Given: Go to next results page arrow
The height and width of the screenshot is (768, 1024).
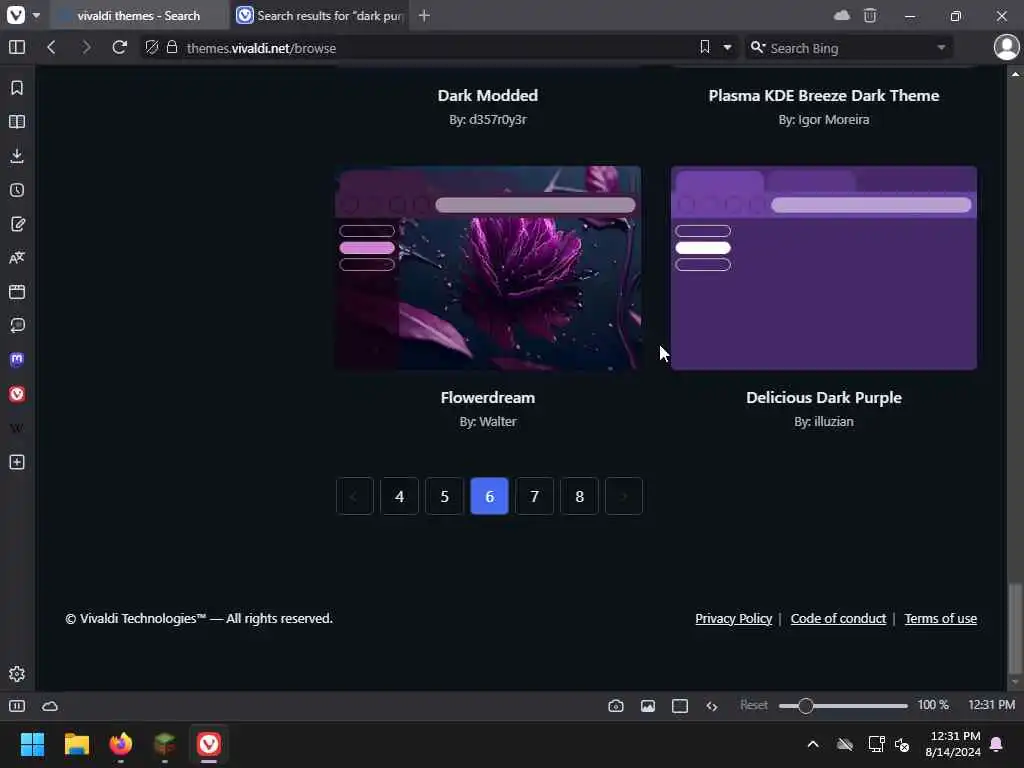Looking at the screenshot, I should (624, 496).
